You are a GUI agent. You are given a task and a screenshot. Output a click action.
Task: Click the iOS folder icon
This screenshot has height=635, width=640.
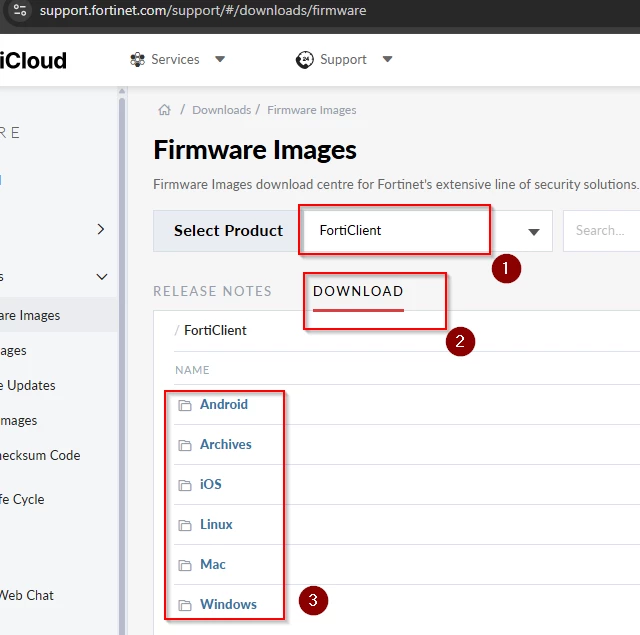185,485
